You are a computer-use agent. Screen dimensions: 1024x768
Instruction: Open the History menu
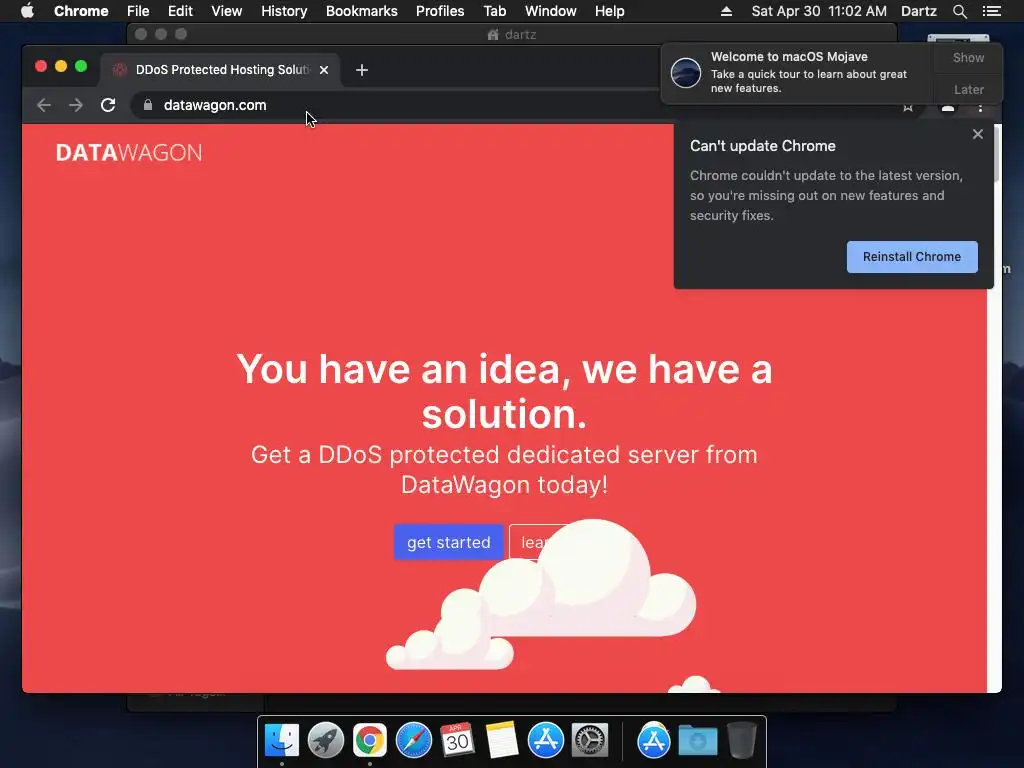[284, 11]
